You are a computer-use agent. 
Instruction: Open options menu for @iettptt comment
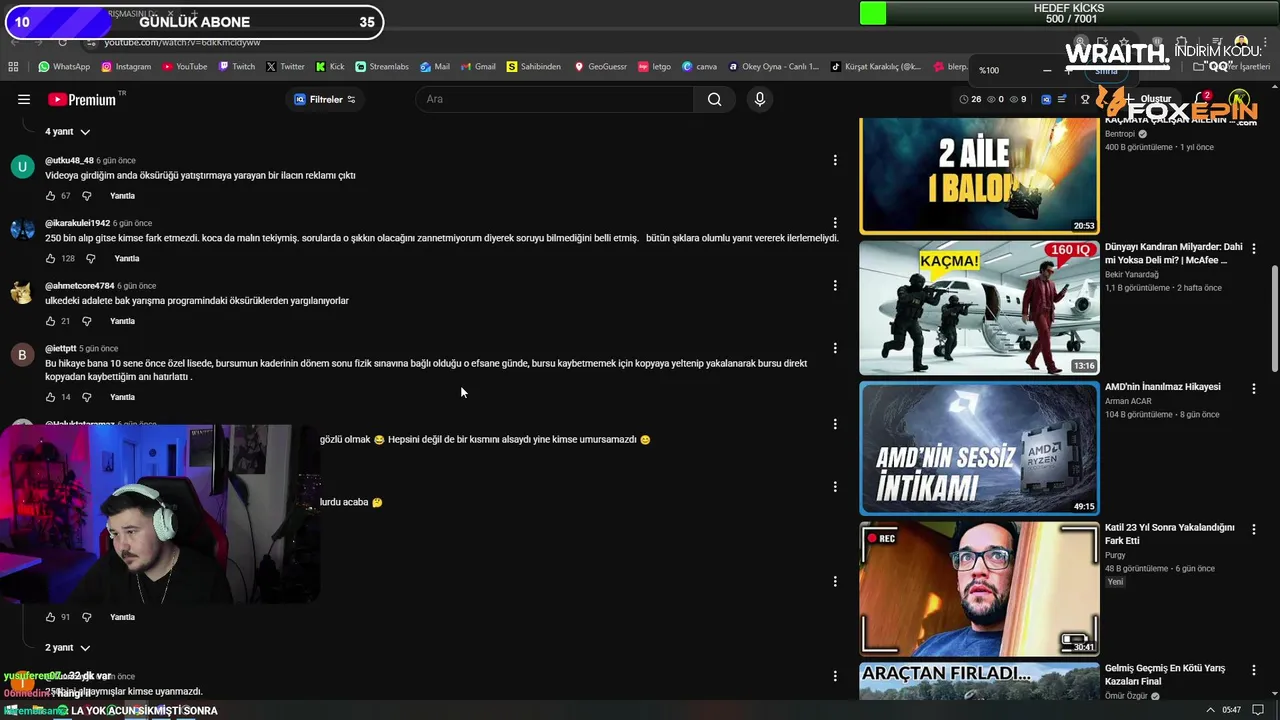[x=835, y=348]
